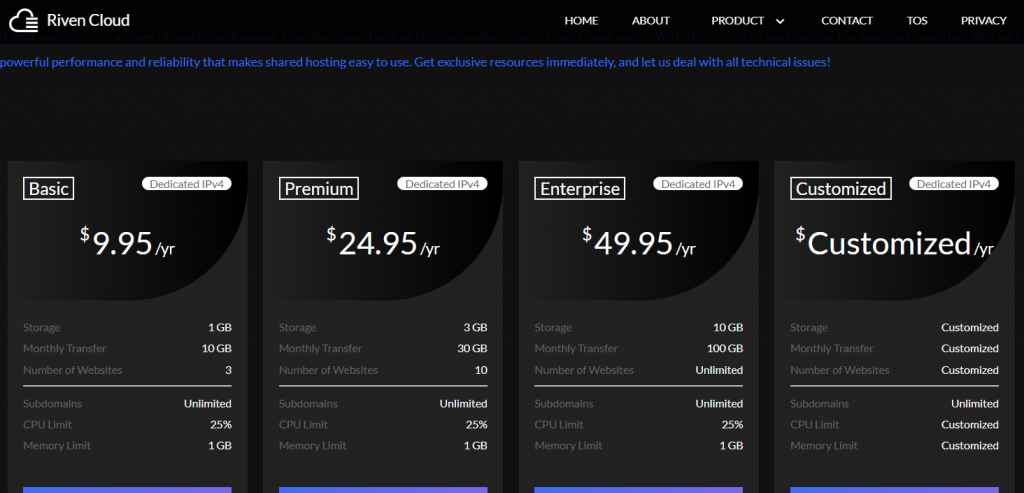The image size is (1024, 493).
Task: Click the $24.95 /yr price
Action: tap(383, 243)
